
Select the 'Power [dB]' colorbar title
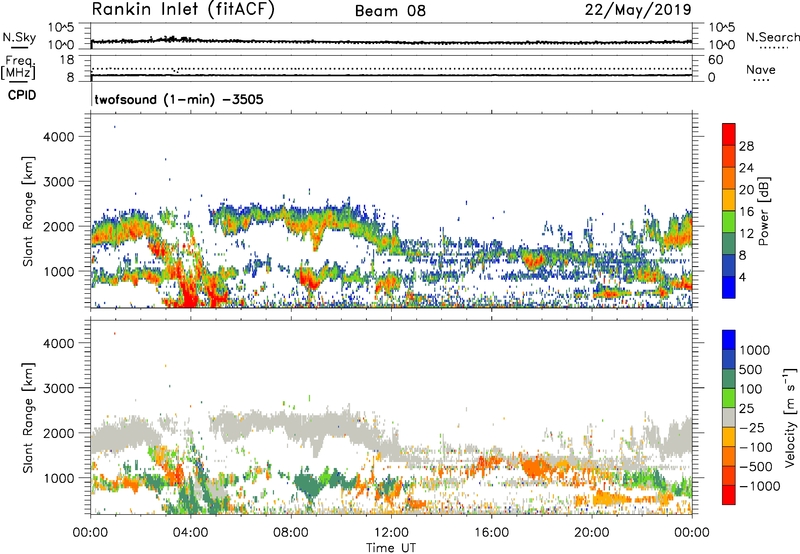tap(763, 211)
